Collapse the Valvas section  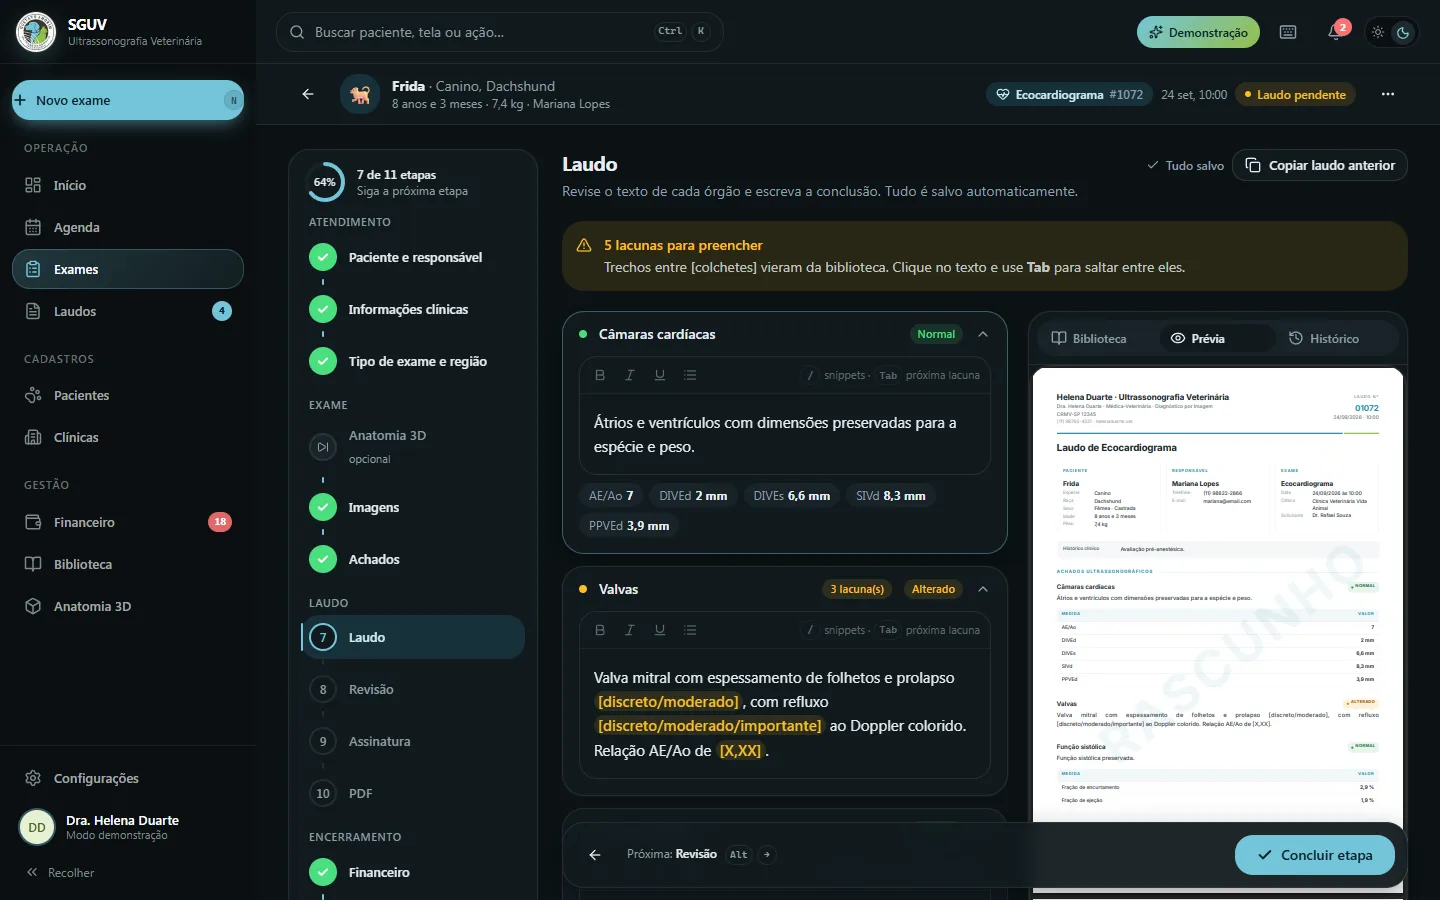983,589
